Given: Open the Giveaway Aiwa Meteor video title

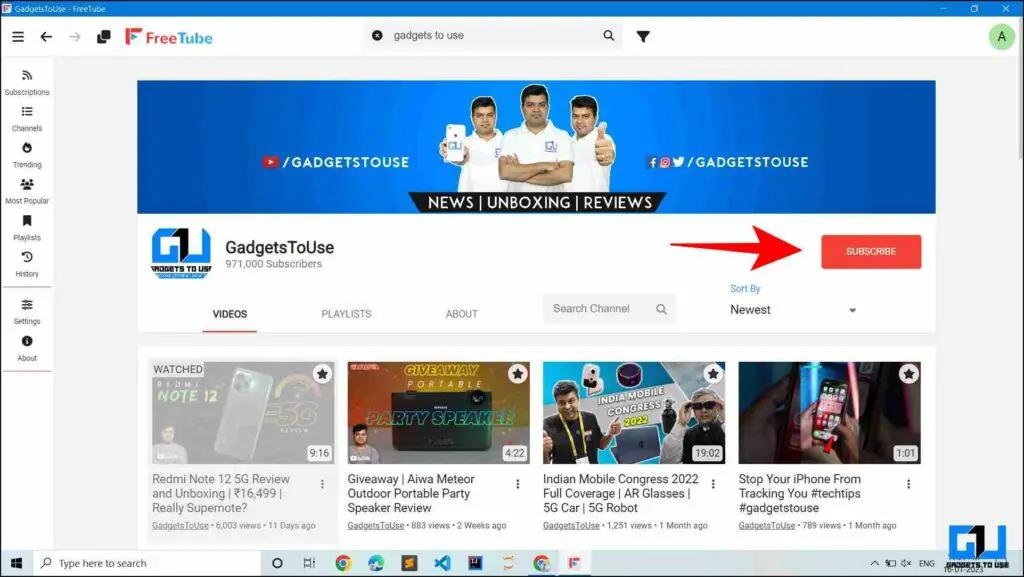Looking at the screenshot, I should point(411,493).
